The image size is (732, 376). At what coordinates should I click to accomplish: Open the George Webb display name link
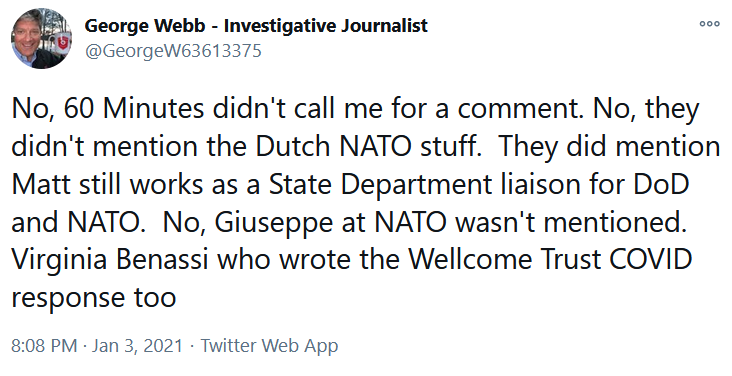click(256, 26)
